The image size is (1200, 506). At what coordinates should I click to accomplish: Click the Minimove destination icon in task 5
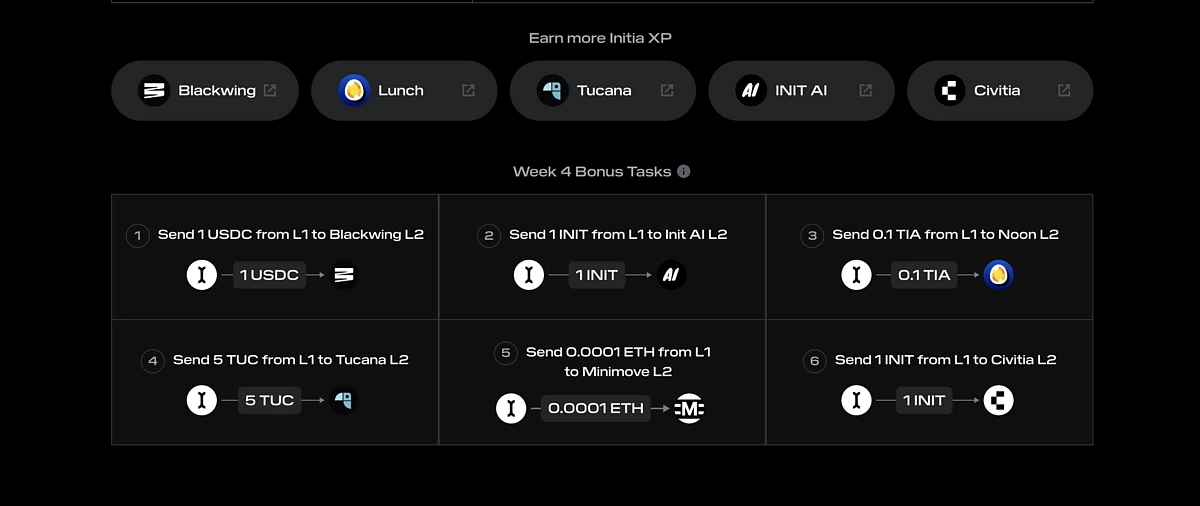[689, 408]
